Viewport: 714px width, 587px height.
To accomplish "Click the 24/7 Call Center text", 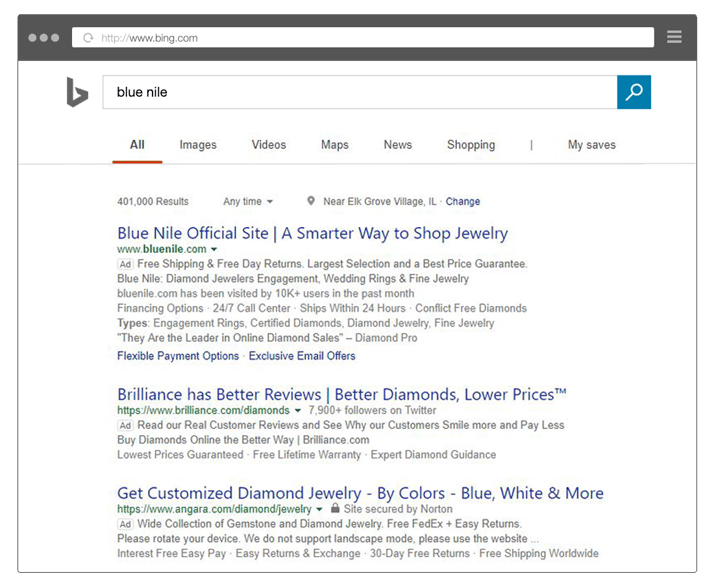I will pos(251,308).
